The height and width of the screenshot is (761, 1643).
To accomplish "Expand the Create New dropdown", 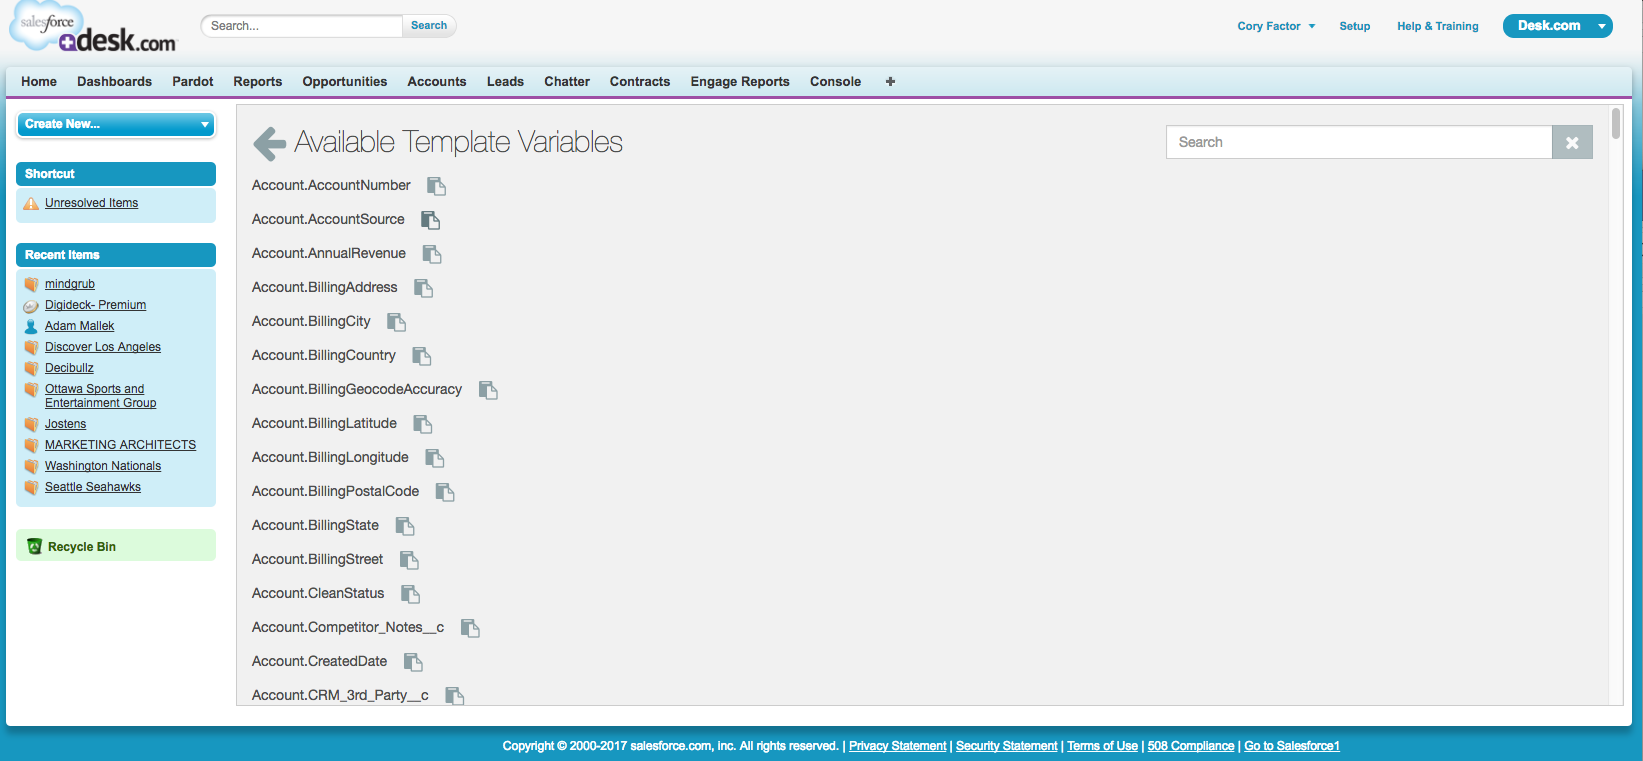I will tap(116, 124).
